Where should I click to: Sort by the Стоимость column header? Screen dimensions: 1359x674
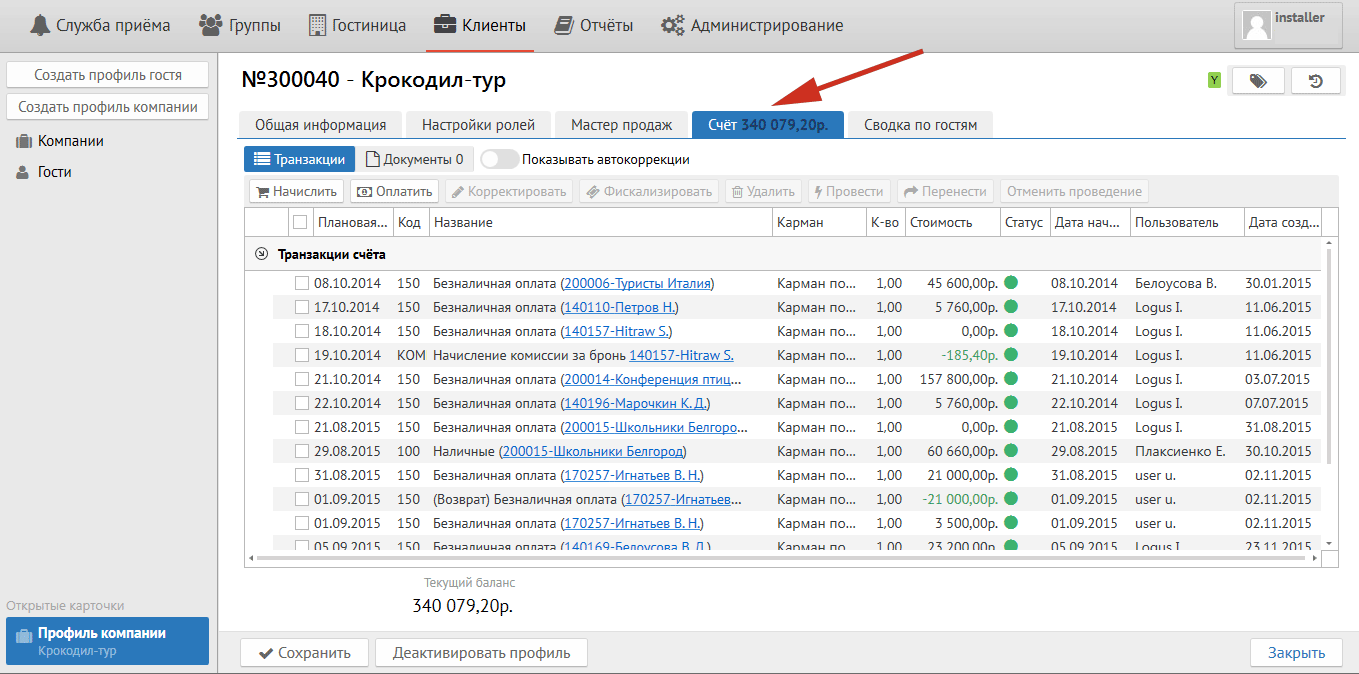coord(940,222)
